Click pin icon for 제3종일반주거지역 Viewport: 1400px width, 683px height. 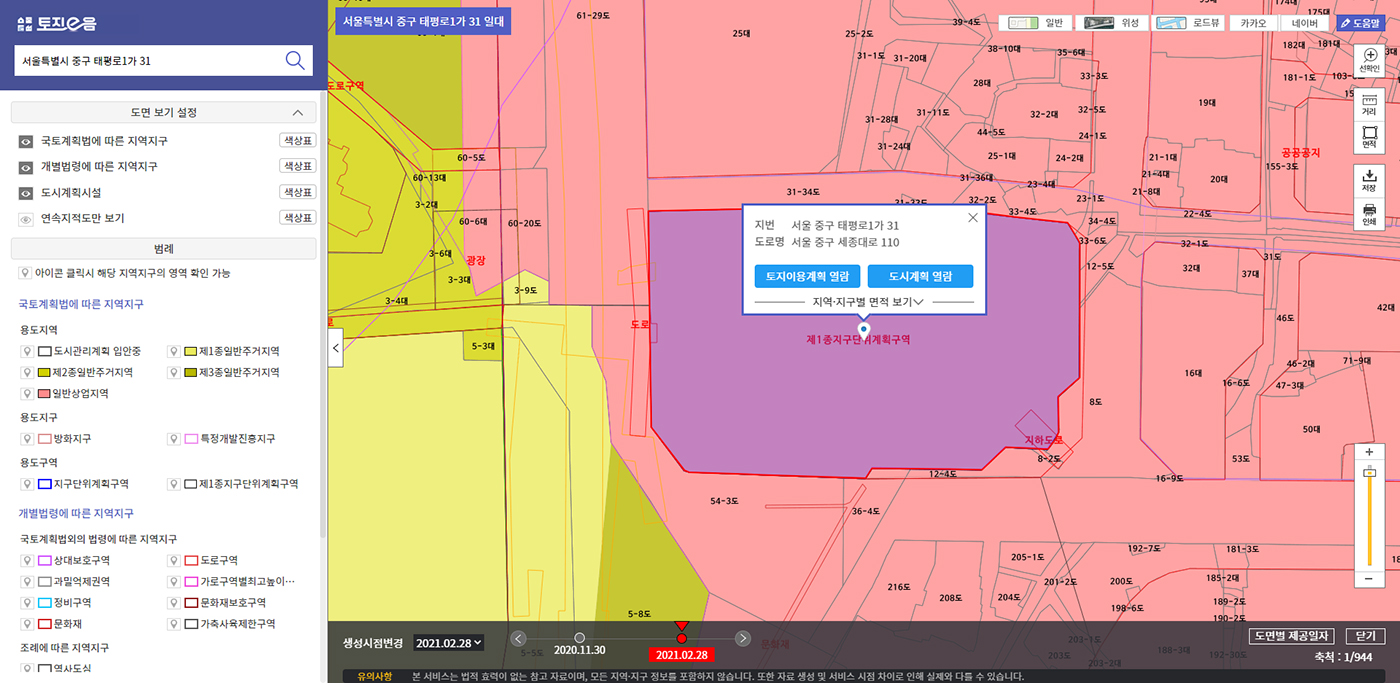[x=174, y=372]
